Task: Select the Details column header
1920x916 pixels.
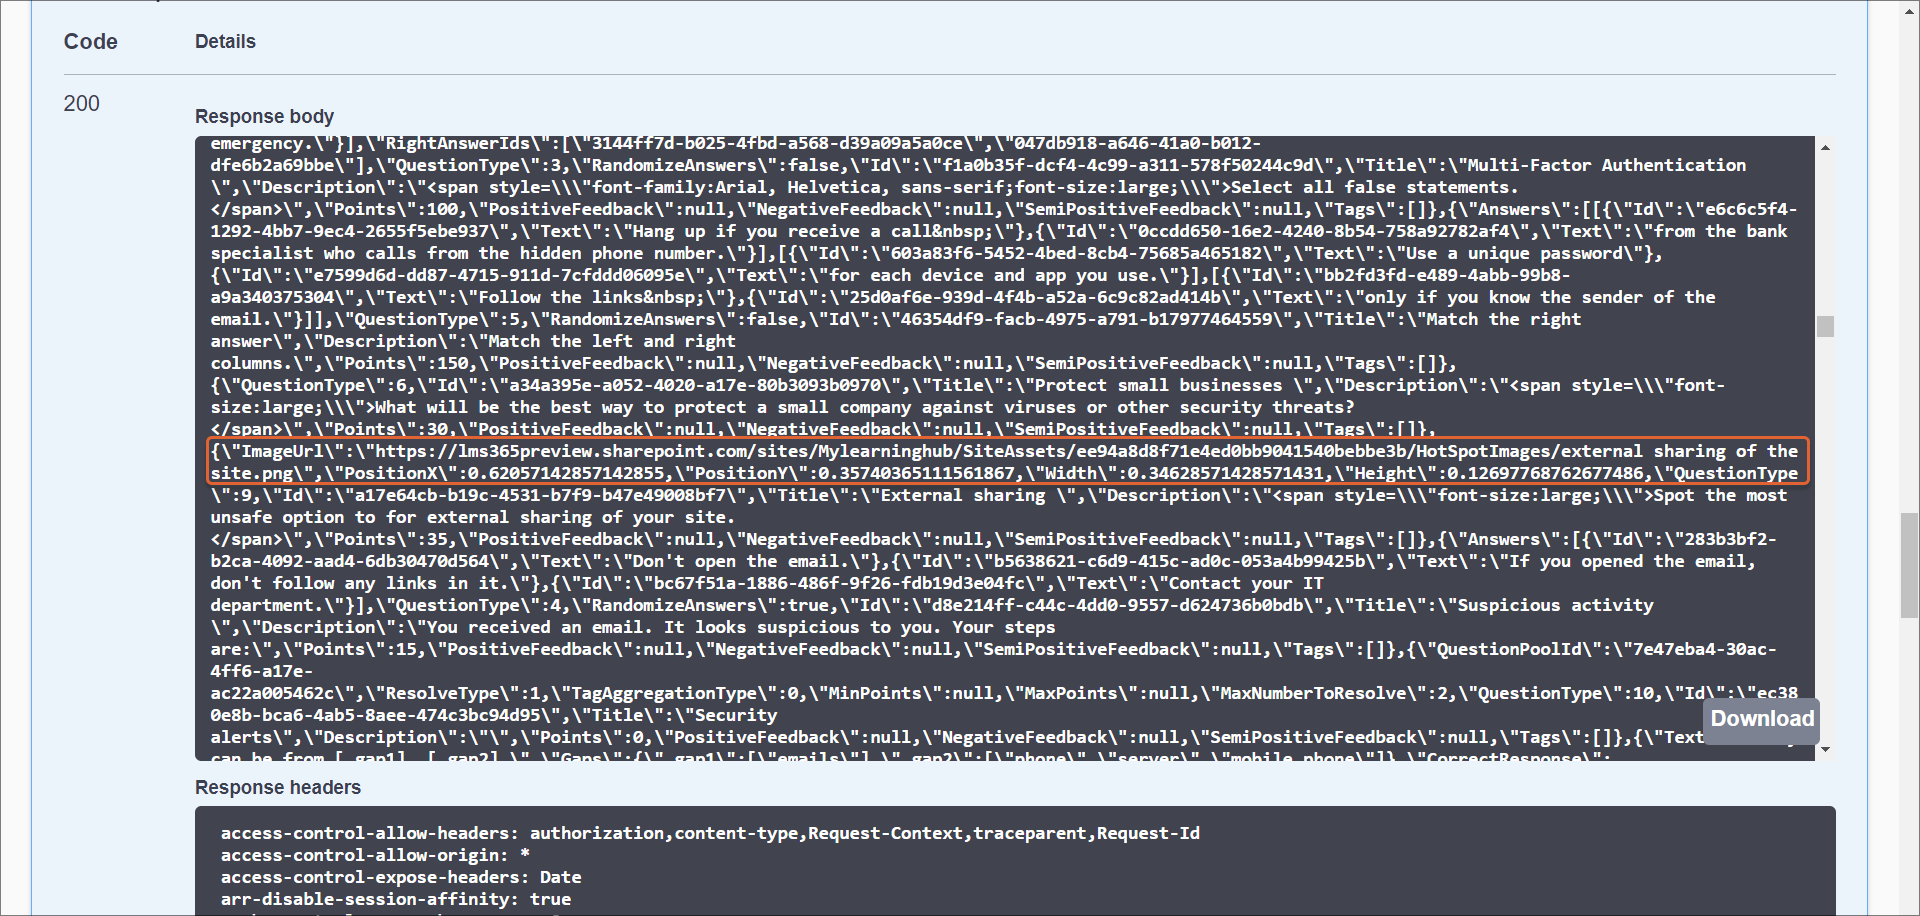Action: coord(225,42)
